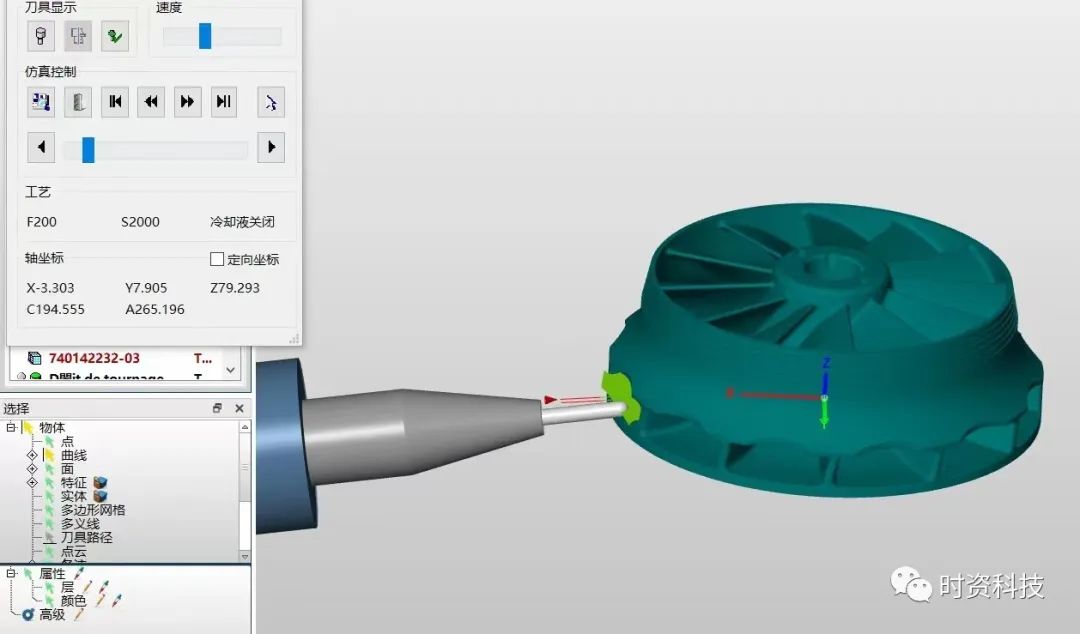Click the green check tool display icon

115,35
